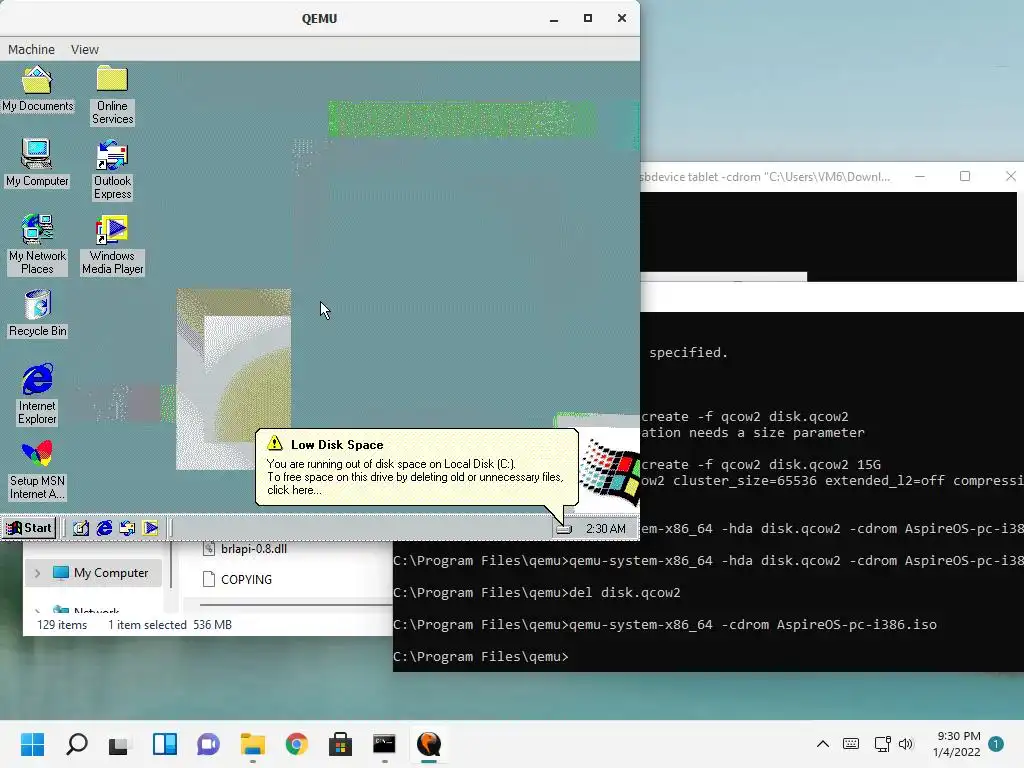Click the command prompt title text
The height and width of the screenshot is (768, 1024).
coord(765,177)
